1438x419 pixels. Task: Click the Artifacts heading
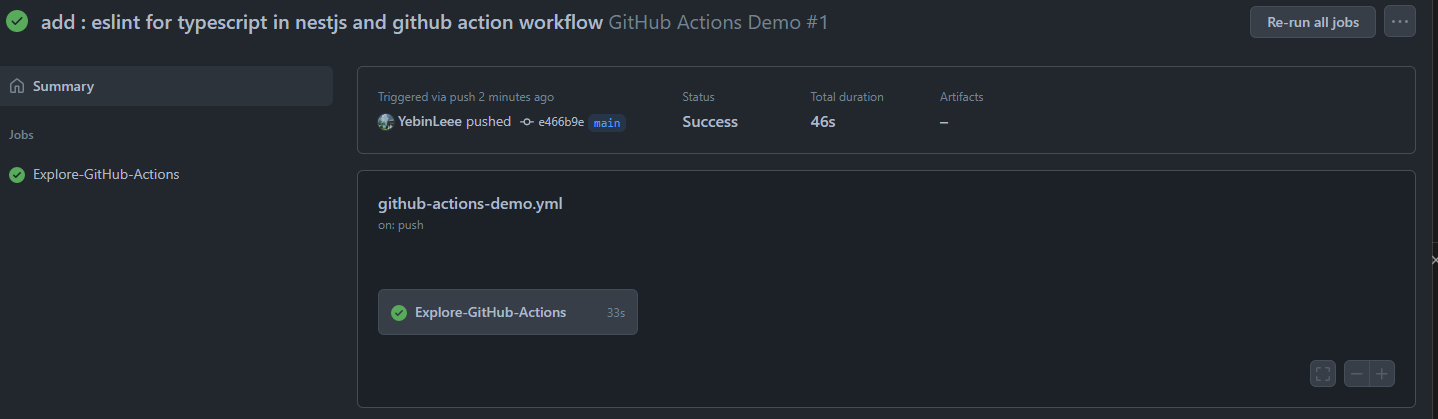click(x=962, y=97)
